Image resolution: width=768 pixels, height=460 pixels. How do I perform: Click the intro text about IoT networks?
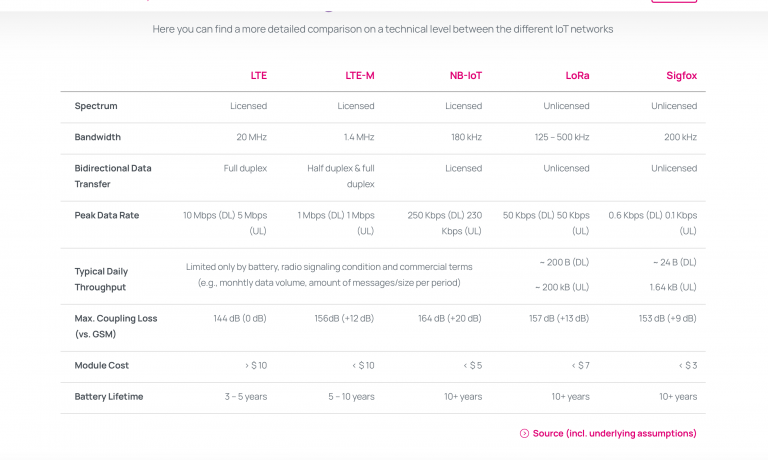383,29
